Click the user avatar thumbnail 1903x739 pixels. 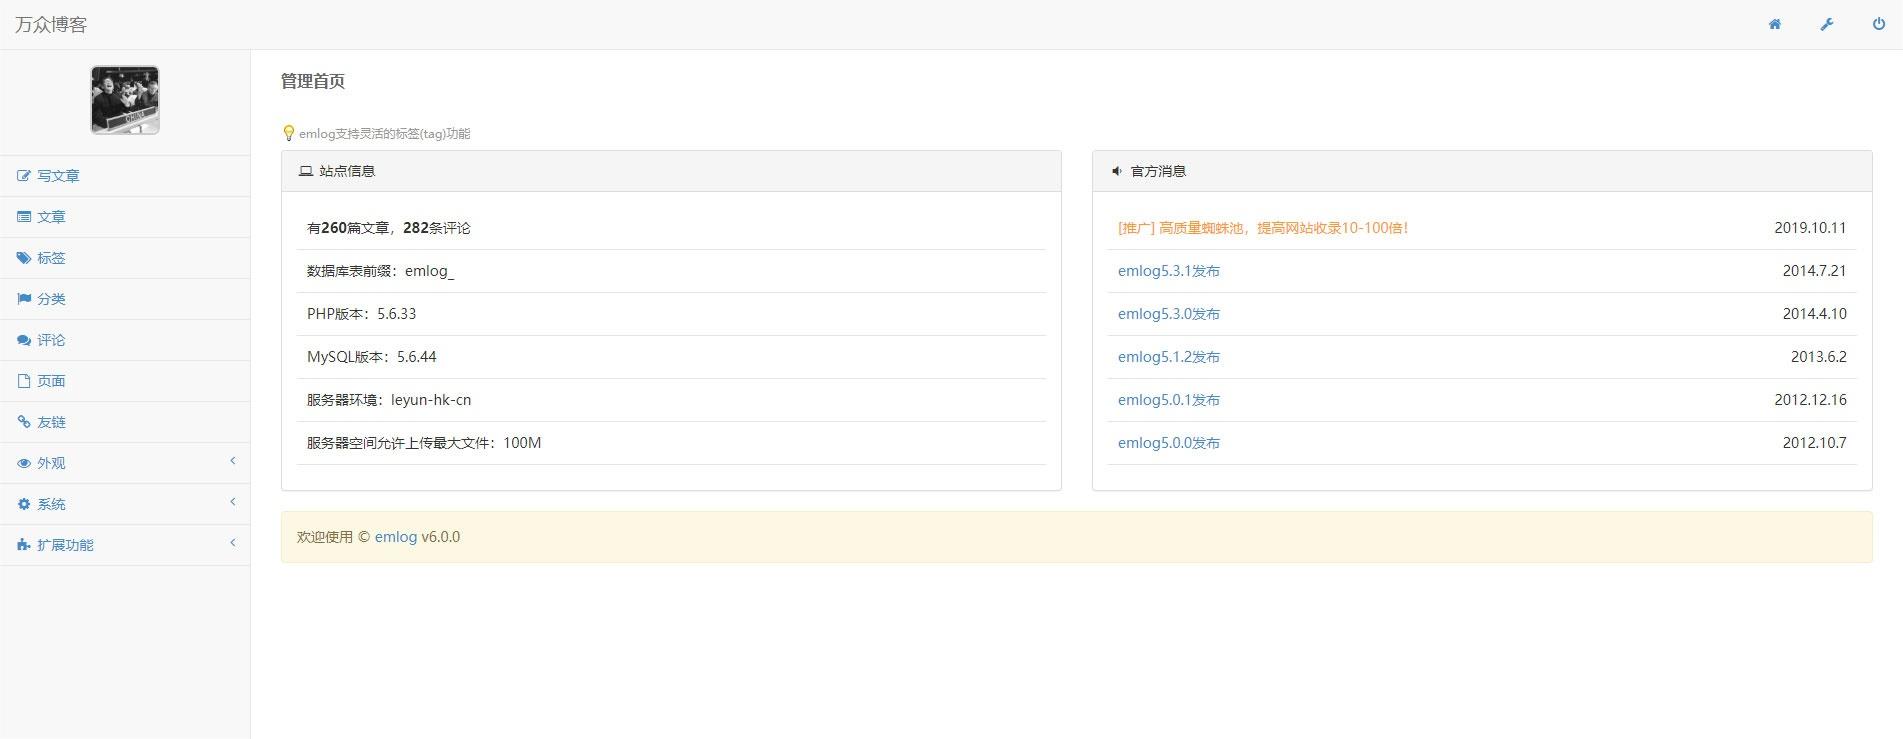125,100
